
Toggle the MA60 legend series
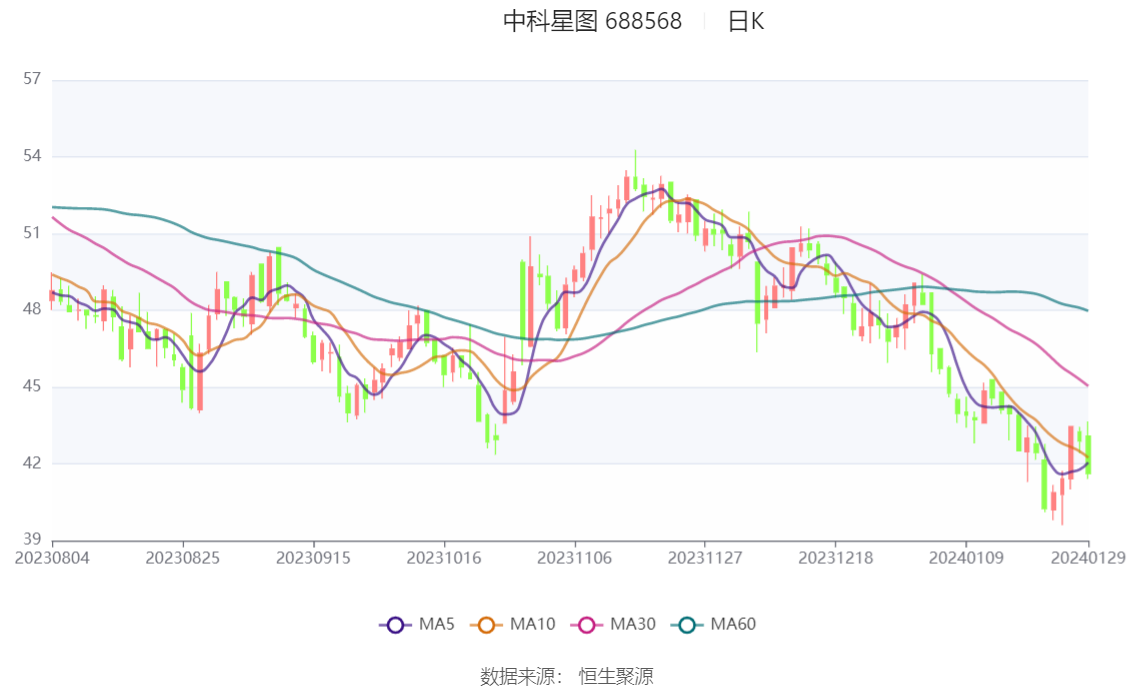click(713, 624)
